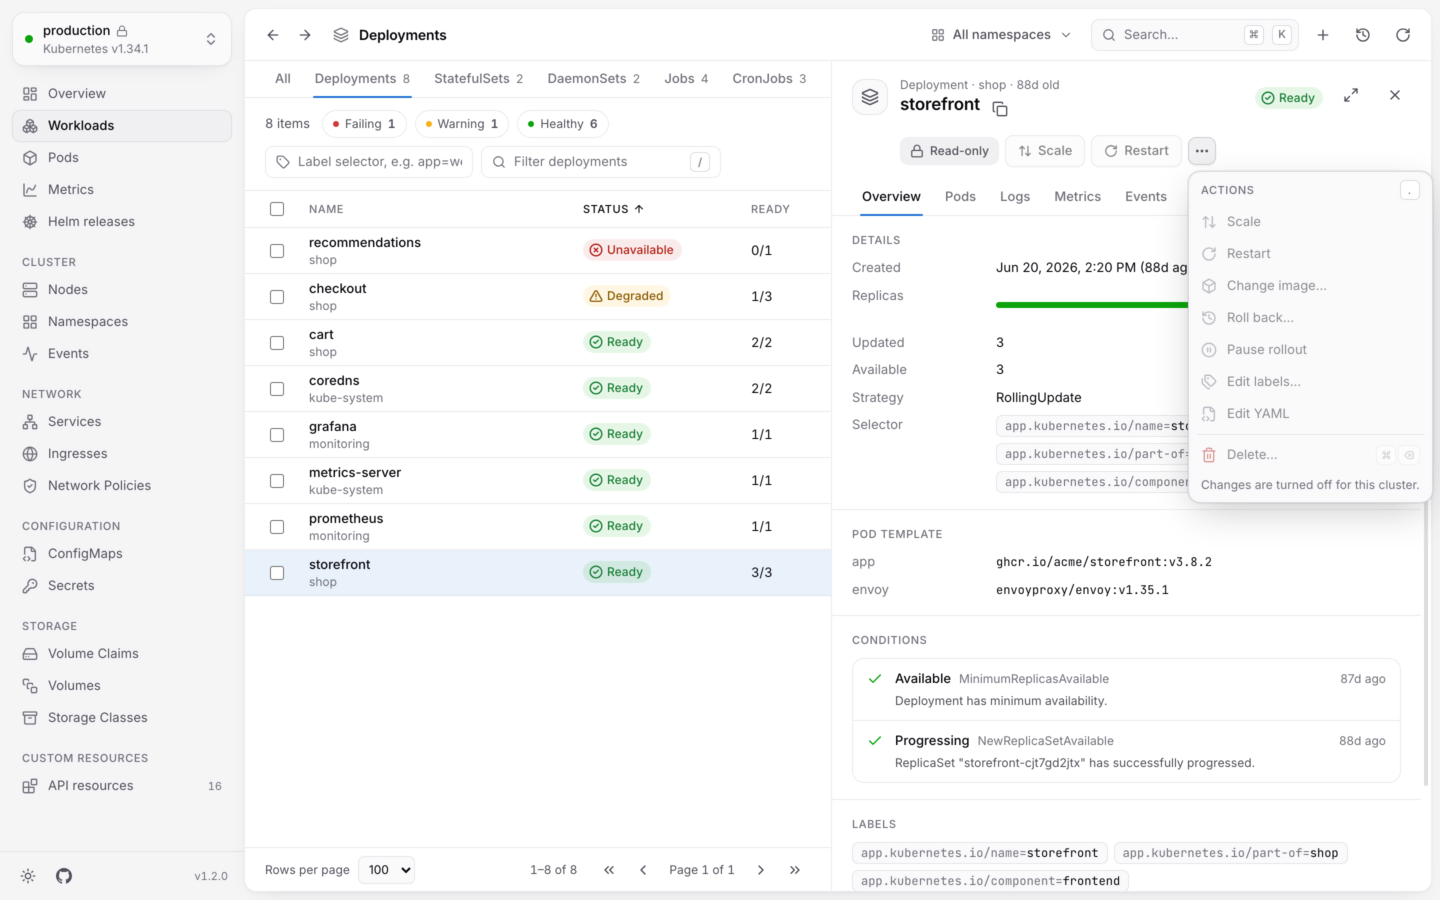
Task: Choose Change image… in Actions menu
Action: pos(1310,286)
